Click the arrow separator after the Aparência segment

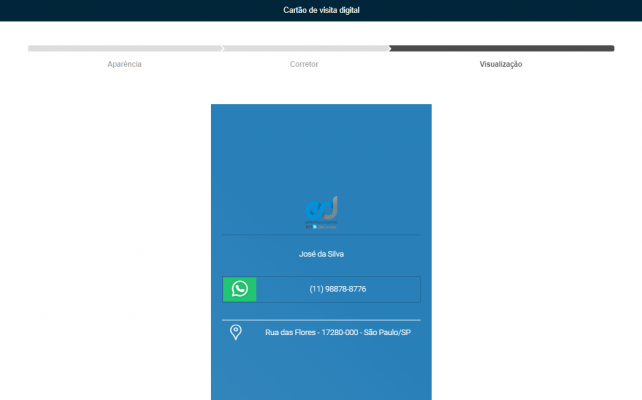coord(222,48)
